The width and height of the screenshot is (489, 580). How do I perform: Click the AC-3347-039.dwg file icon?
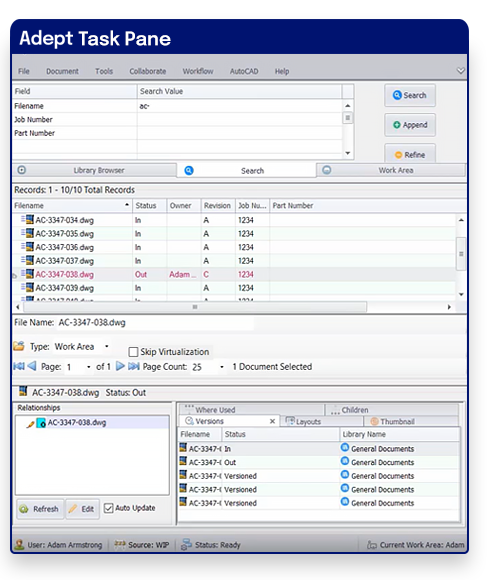(x=30, y=287)
